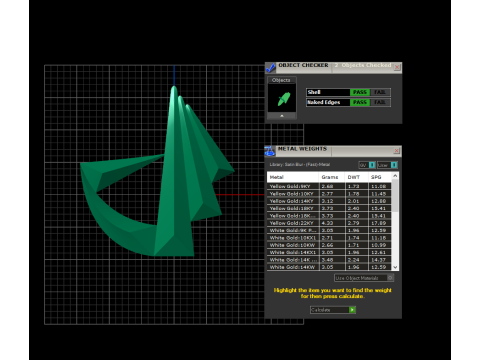Image resolution: width=480 pixels, height=360 pixels.
Task: Select the White Gold:14KW row
Action: click(x=329, y=267)
